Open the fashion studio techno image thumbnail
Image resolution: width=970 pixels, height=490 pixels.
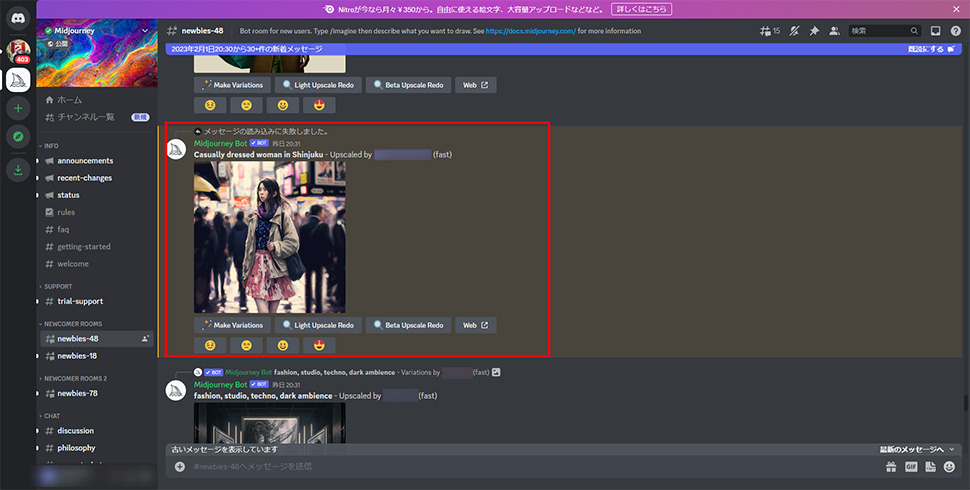[270, 423]
